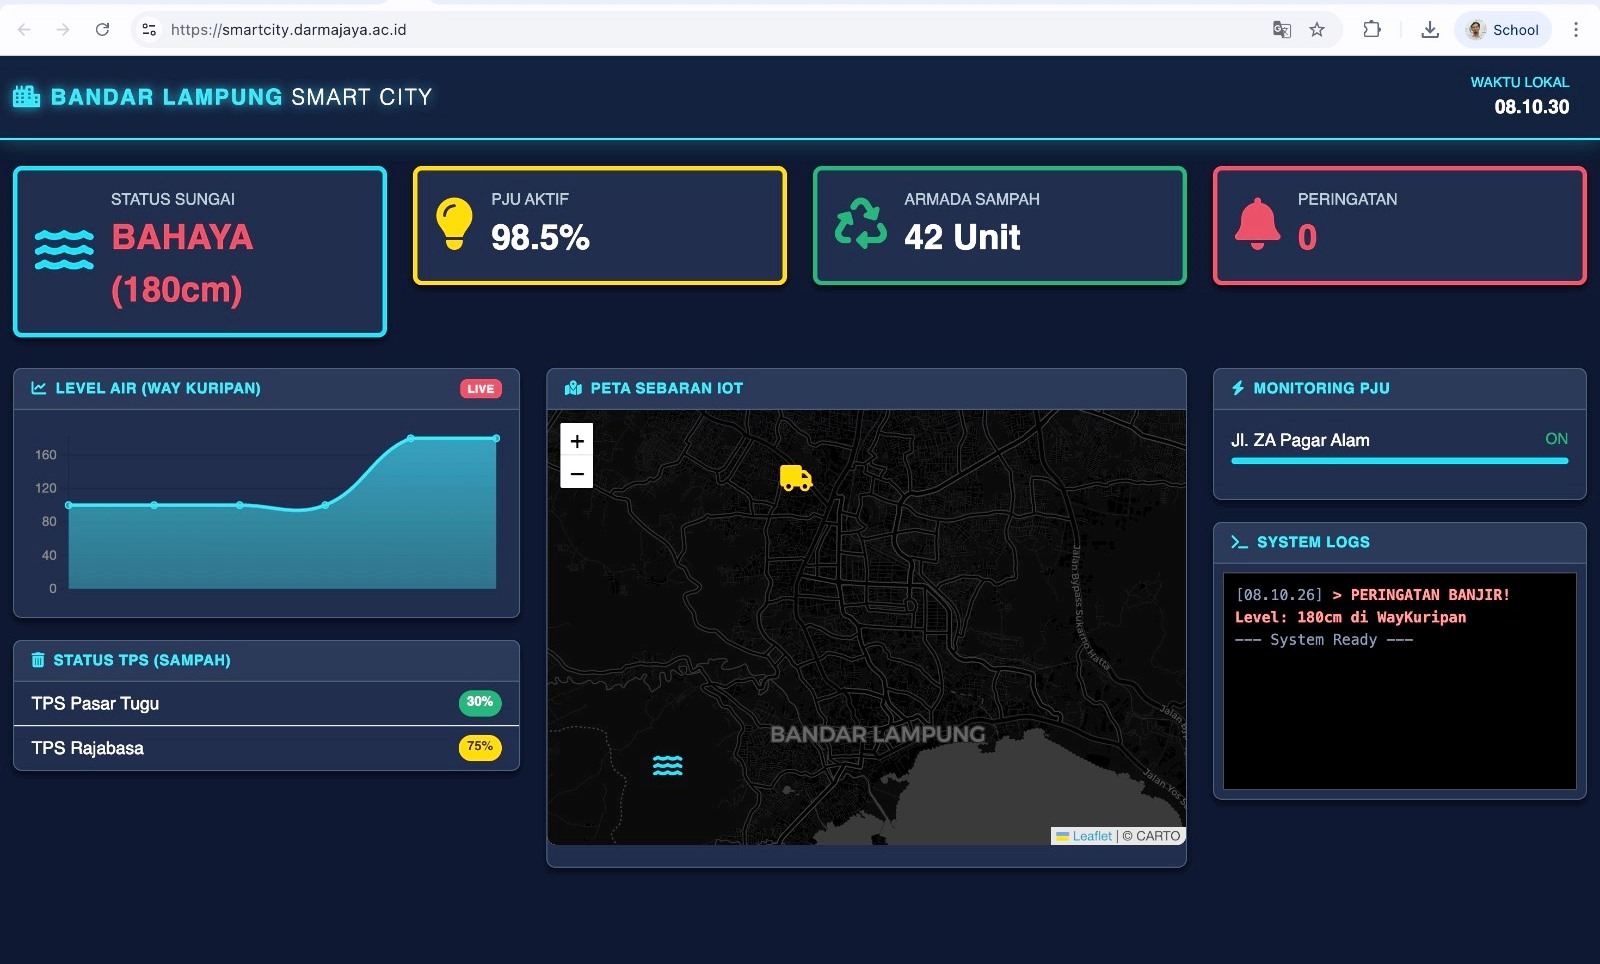Image resolution: width=1600 pixels, height=964 pixels.
Task: Click the Jl. ZA Pagar Alam progress bar
Action: (1399, 461)
